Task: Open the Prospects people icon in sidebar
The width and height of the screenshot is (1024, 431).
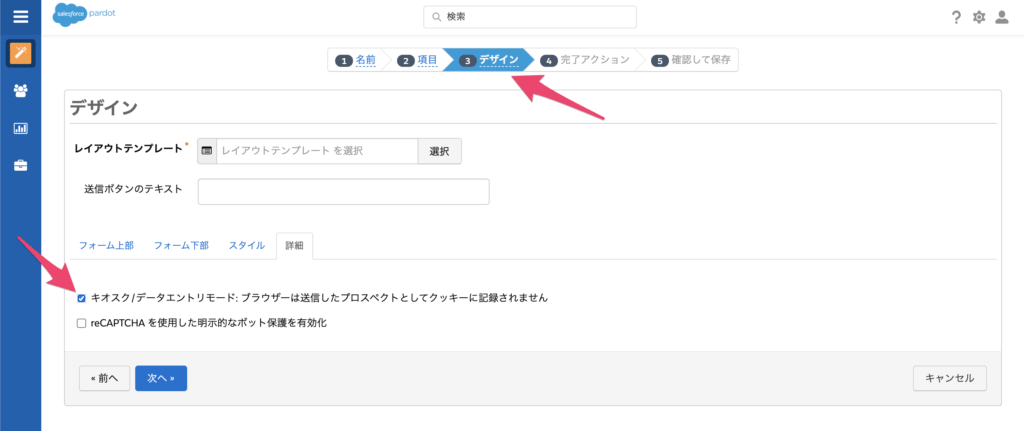Action: click(x=20, y=91)
